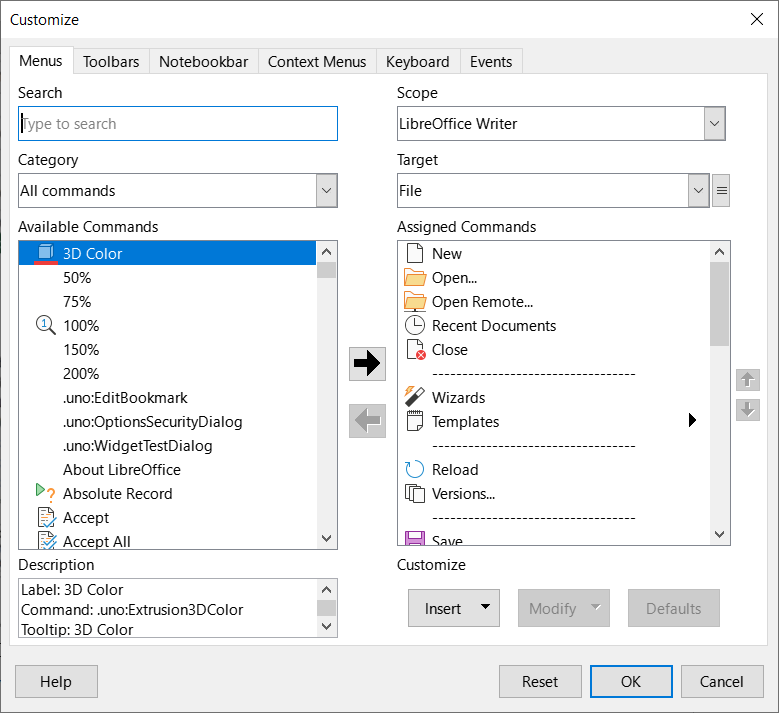Click the Close document icon

(416, 349)
